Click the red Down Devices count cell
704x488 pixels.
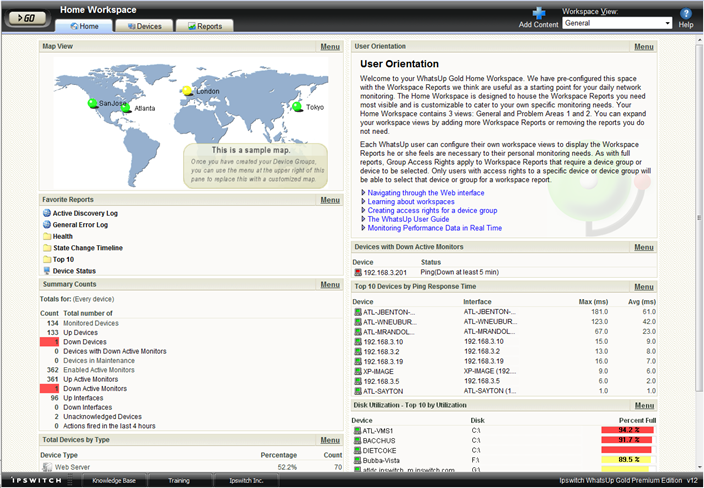click(50, 342)
